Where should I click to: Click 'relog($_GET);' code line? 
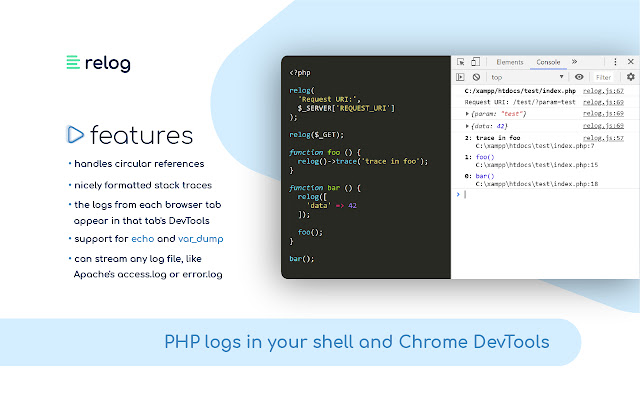[316, 135]
